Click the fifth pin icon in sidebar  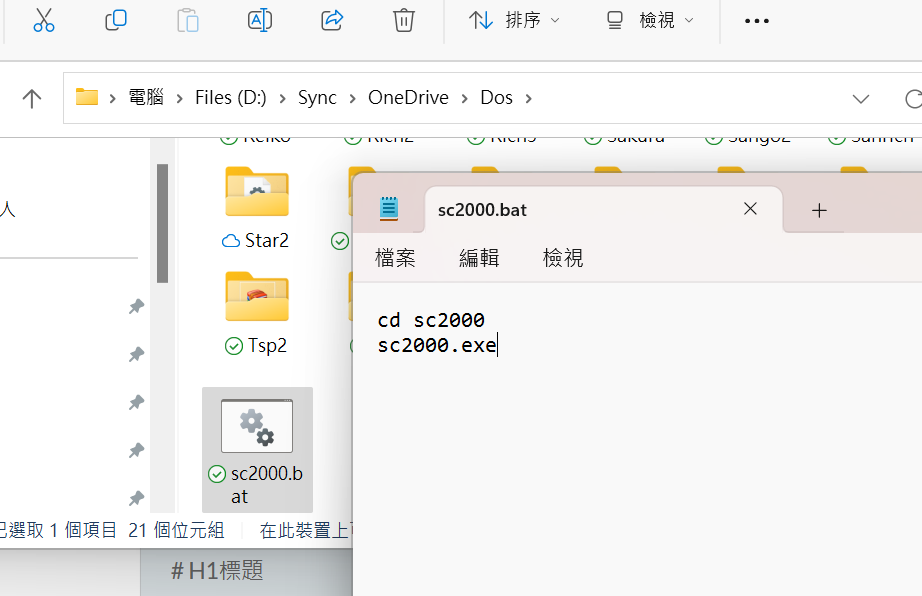coord(136,498)
